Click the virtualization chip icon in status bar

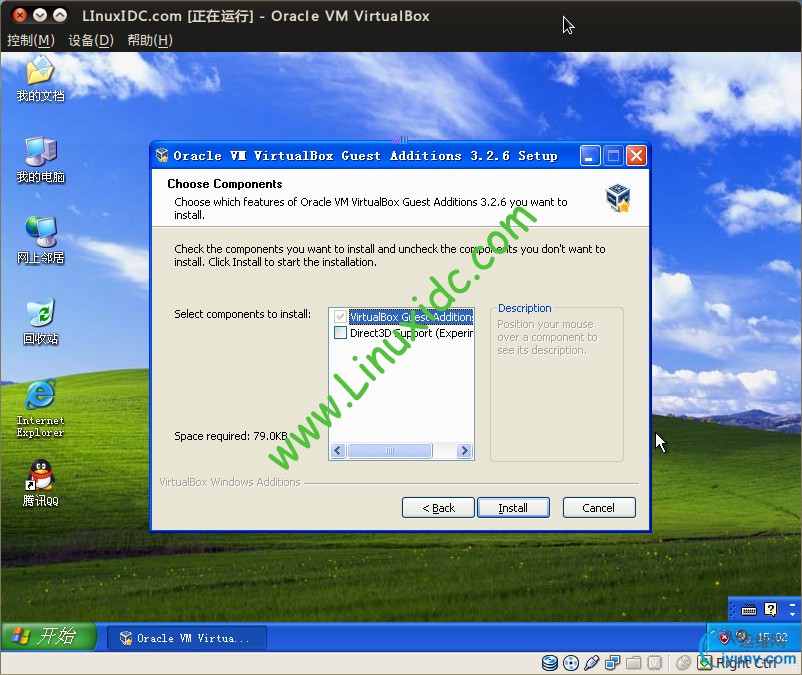click(x=654, y=663)
